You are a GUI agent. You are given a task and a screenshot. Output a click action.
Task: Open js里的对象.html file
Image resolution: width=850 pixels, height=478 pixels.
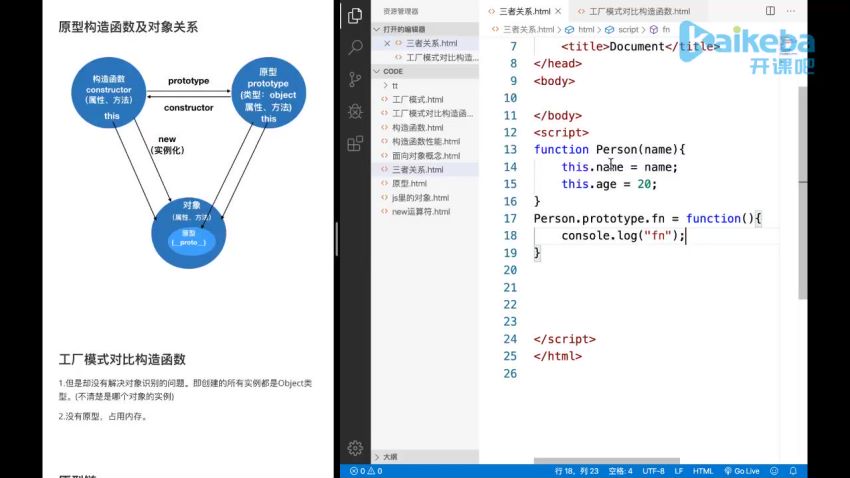(425, 198)
